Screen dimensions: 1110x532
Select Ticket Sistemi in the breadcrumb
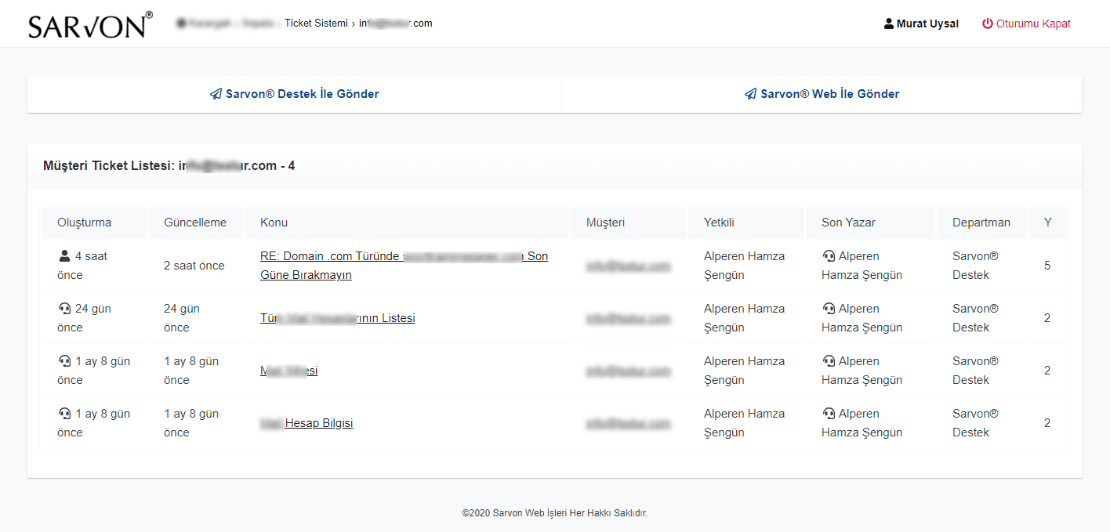[316, 23]
